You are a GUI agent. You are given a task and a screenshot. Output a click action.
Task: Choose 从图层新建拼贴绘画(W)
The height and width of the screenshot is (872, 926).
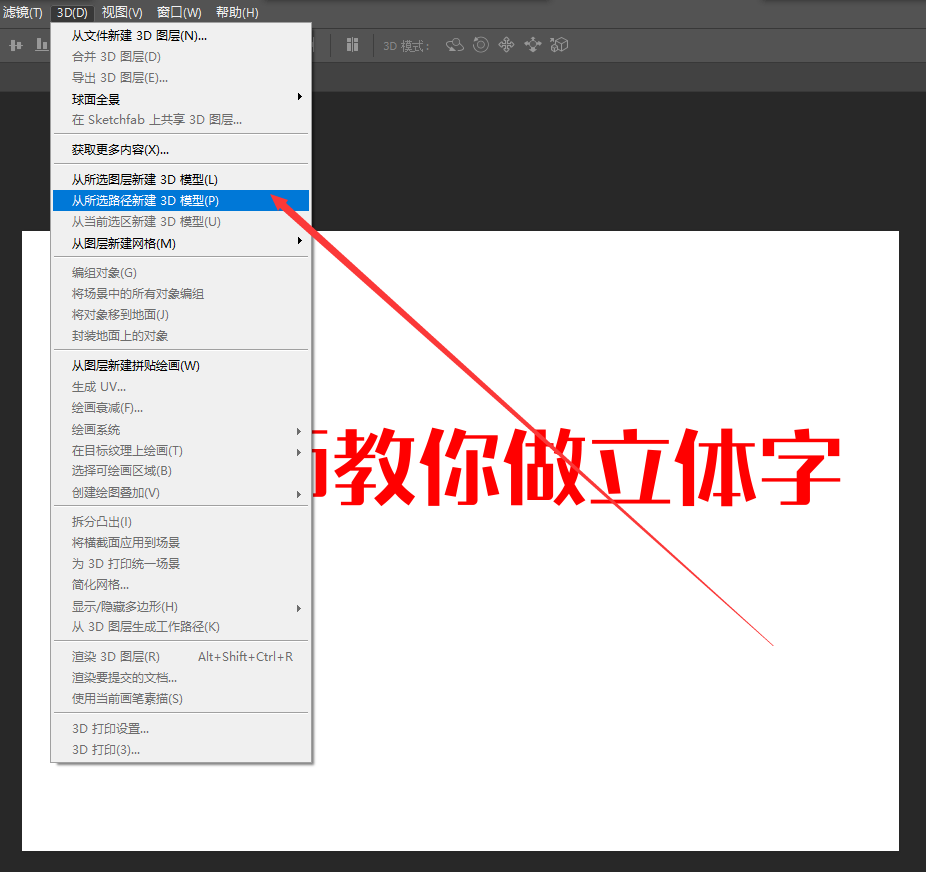point(181,365)
